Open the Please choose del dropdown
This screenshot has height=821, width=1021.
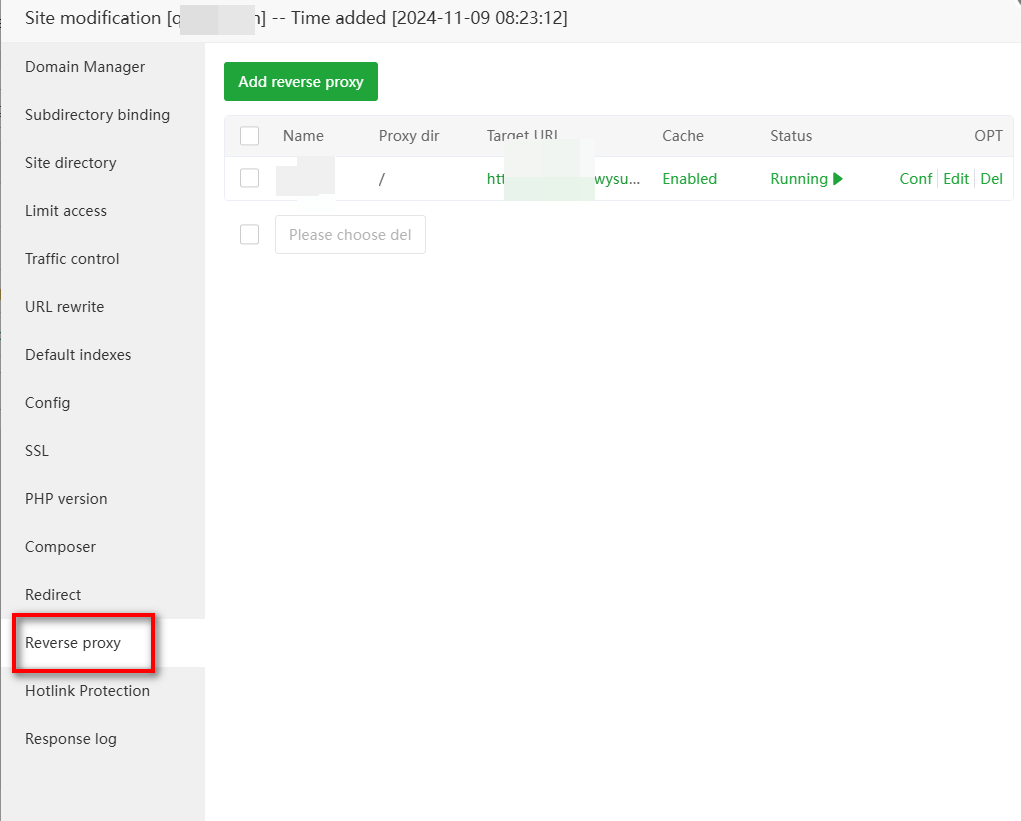350,235
